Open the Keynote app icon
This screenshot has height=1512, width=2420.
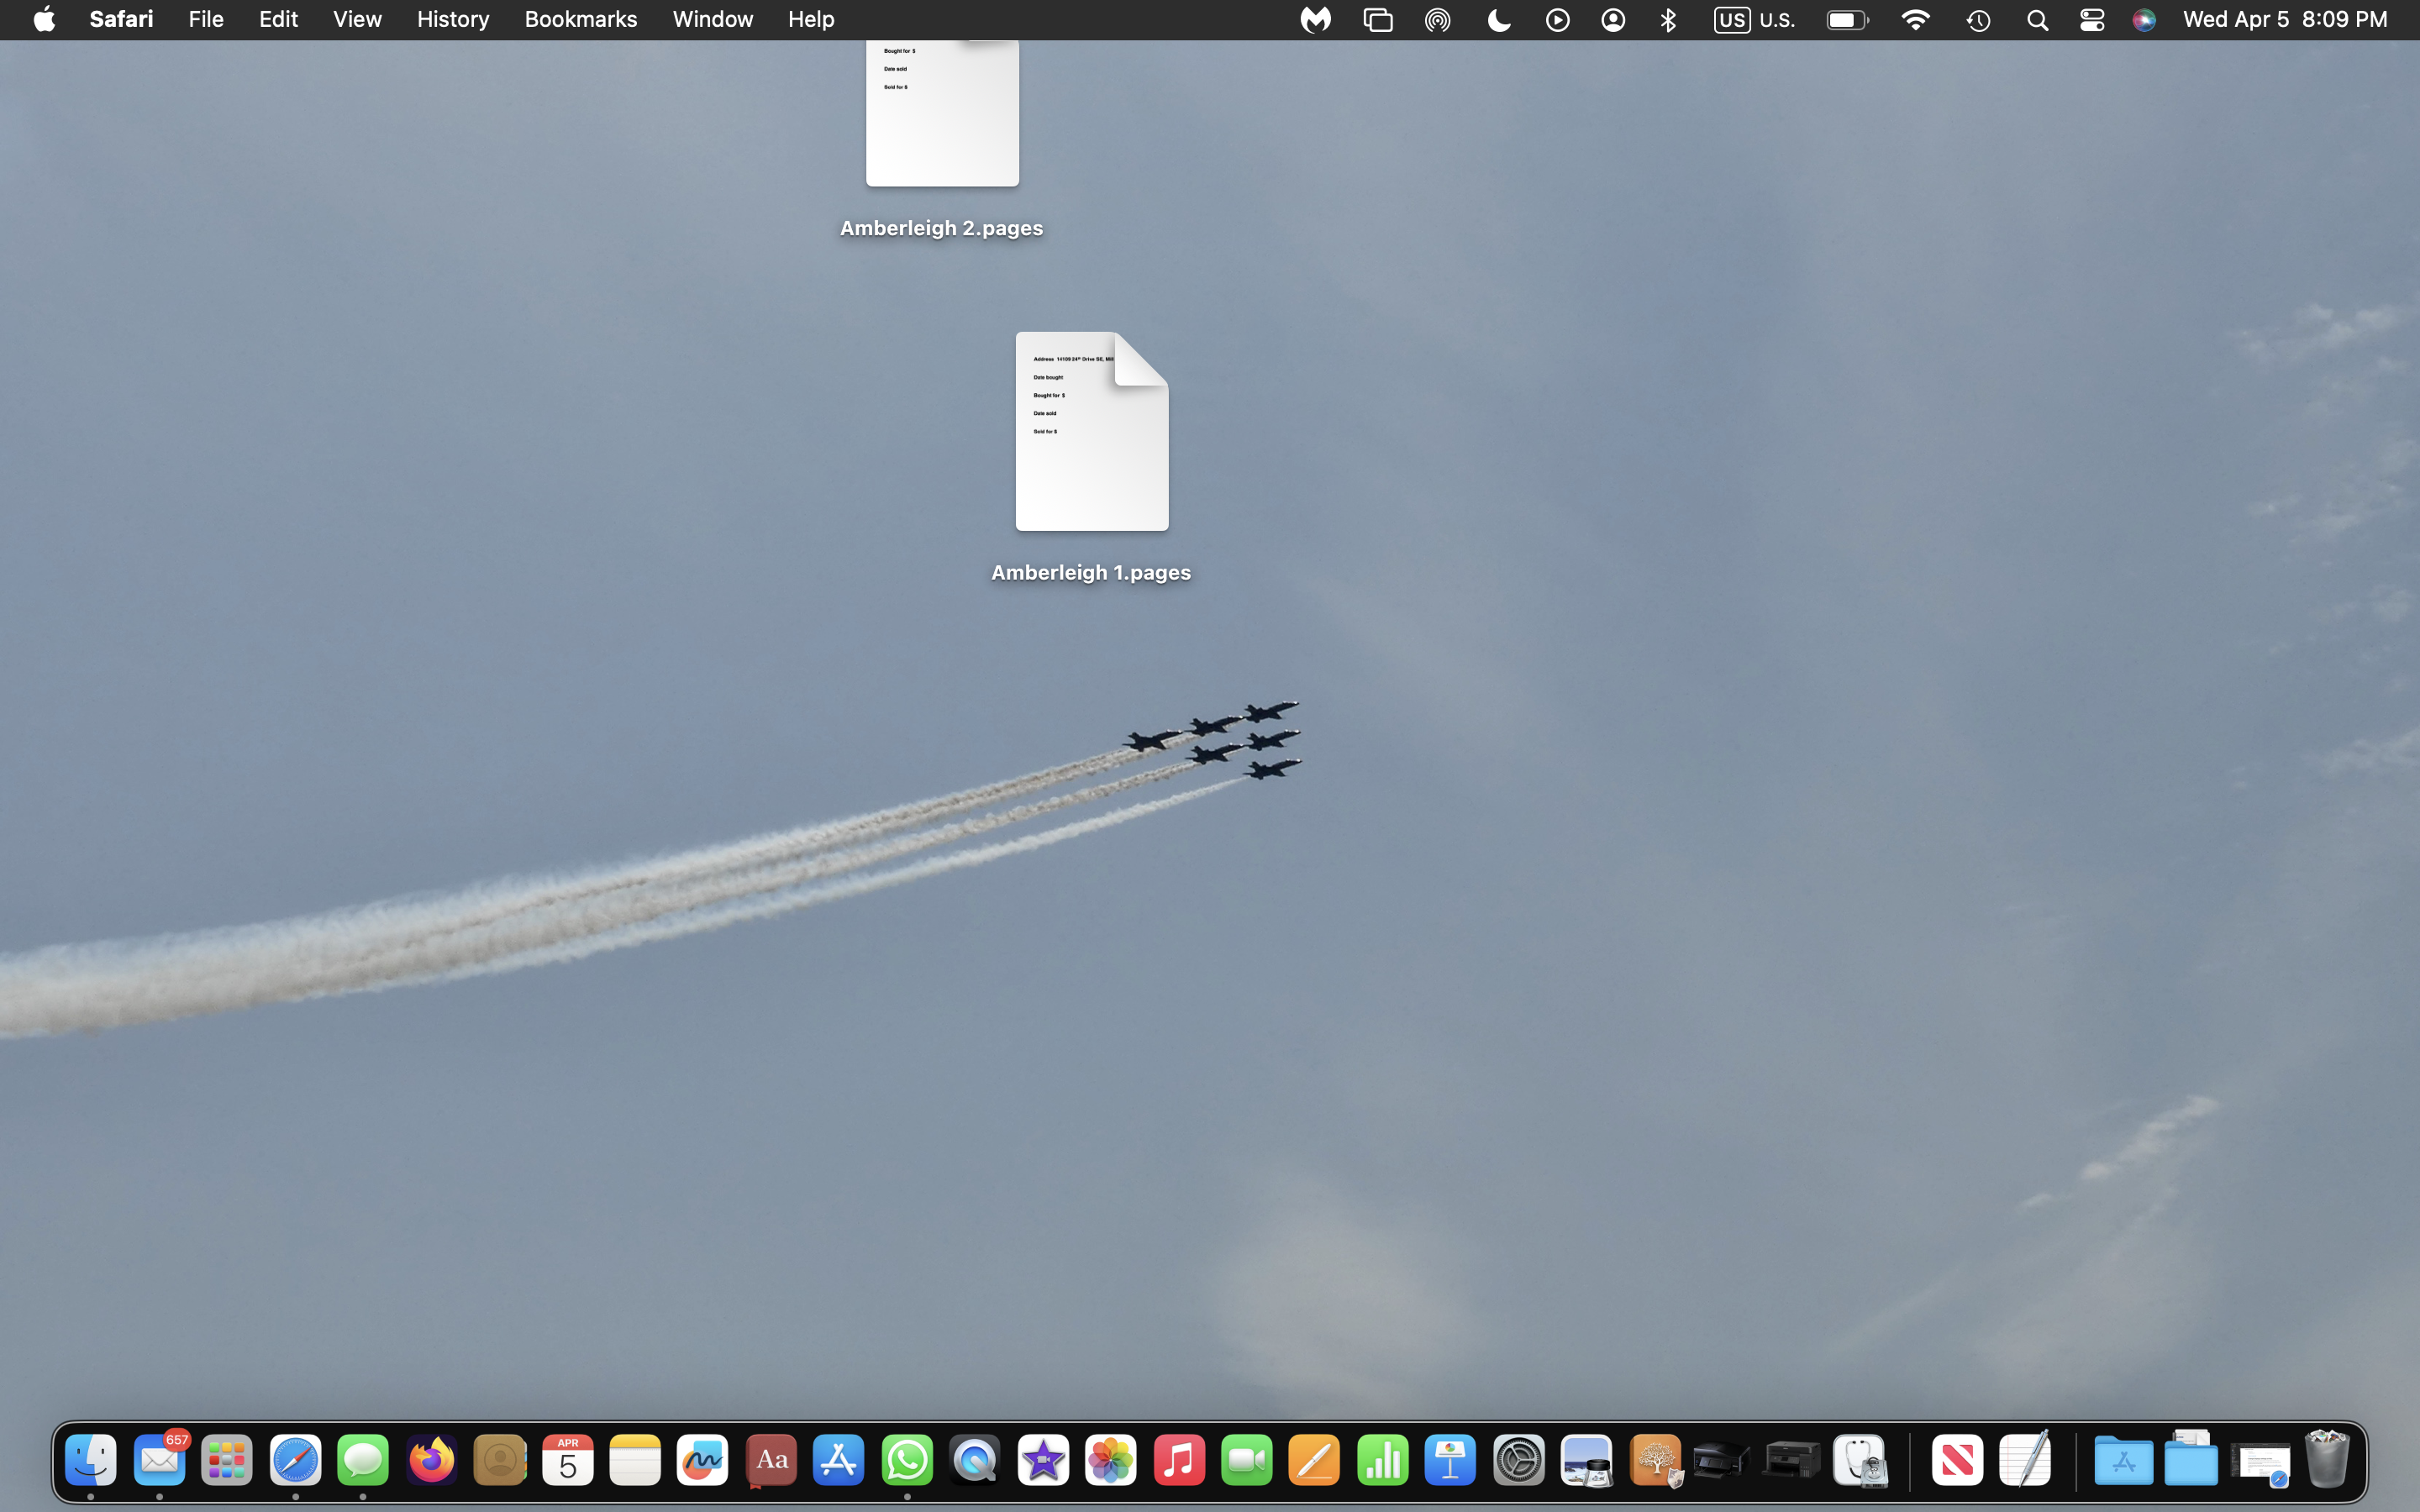pos(1450,1461)
